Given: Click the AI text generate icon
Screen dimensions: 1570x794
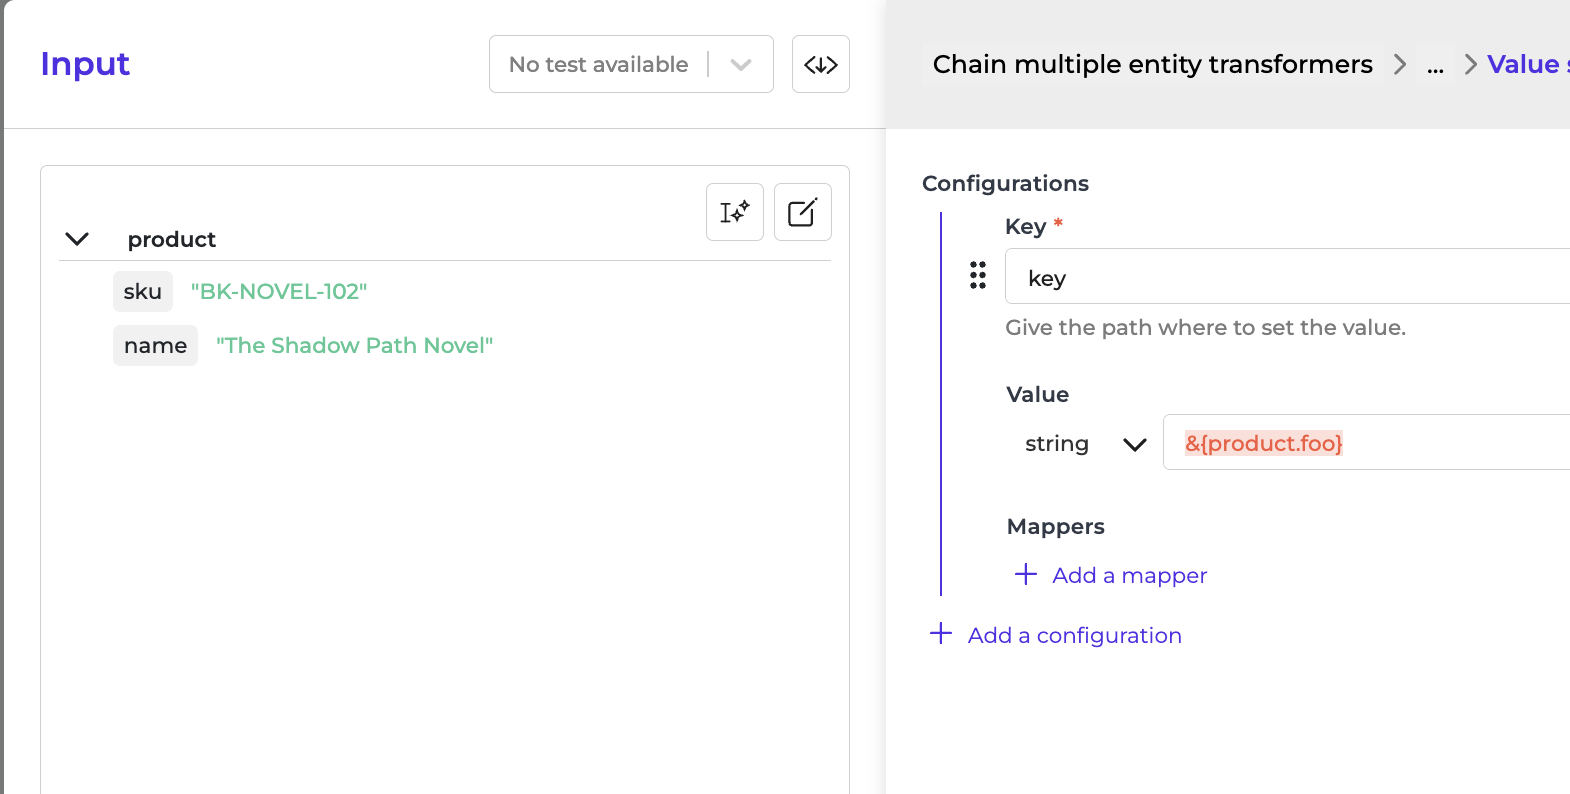Looking at the screenshot, I should (x=734, y=212).
